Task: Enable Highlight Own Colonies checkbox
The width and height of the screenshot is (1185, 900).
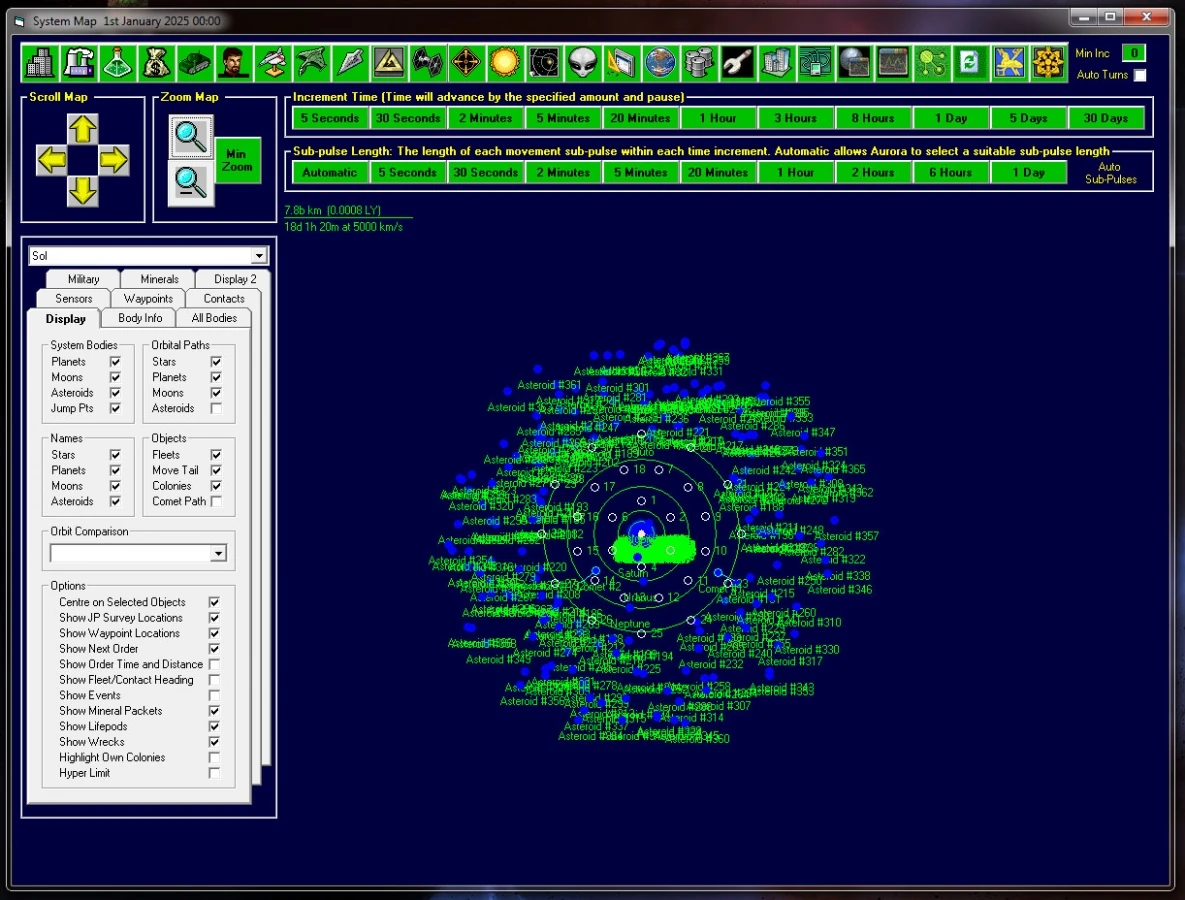Action: (215, 757)
